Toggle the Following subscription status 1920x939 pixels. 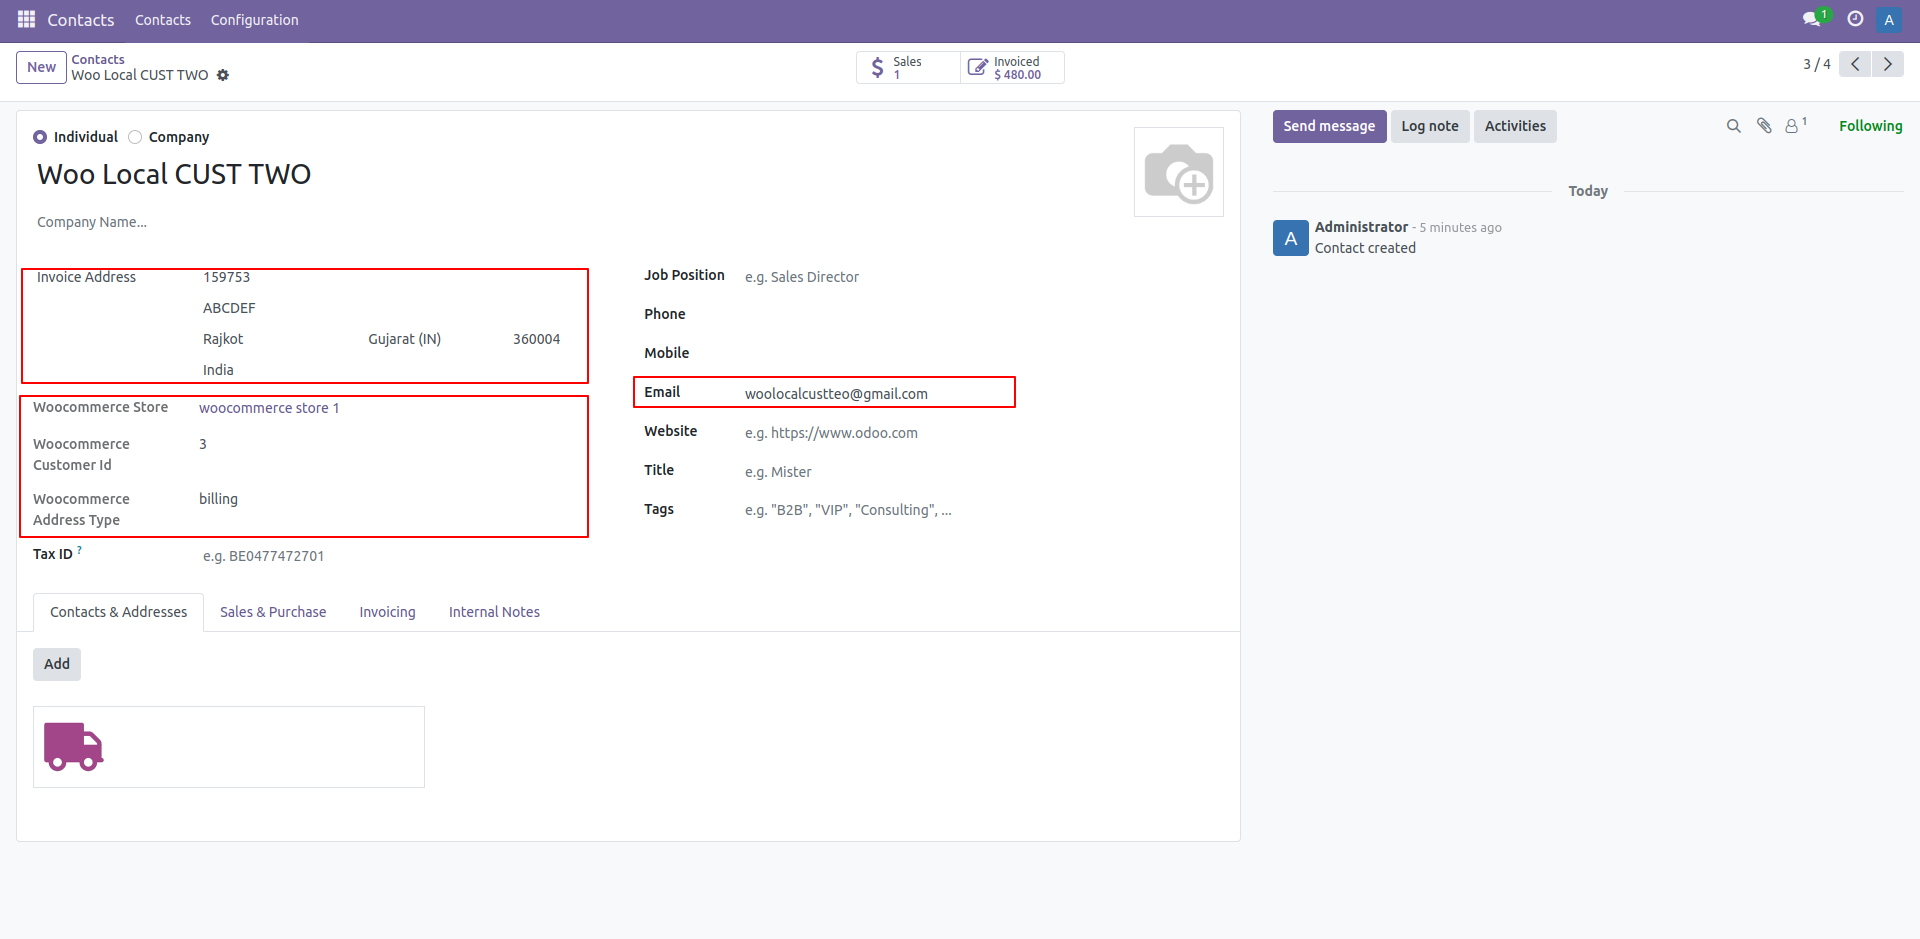pyautogui.click(x=1870, y=126)
